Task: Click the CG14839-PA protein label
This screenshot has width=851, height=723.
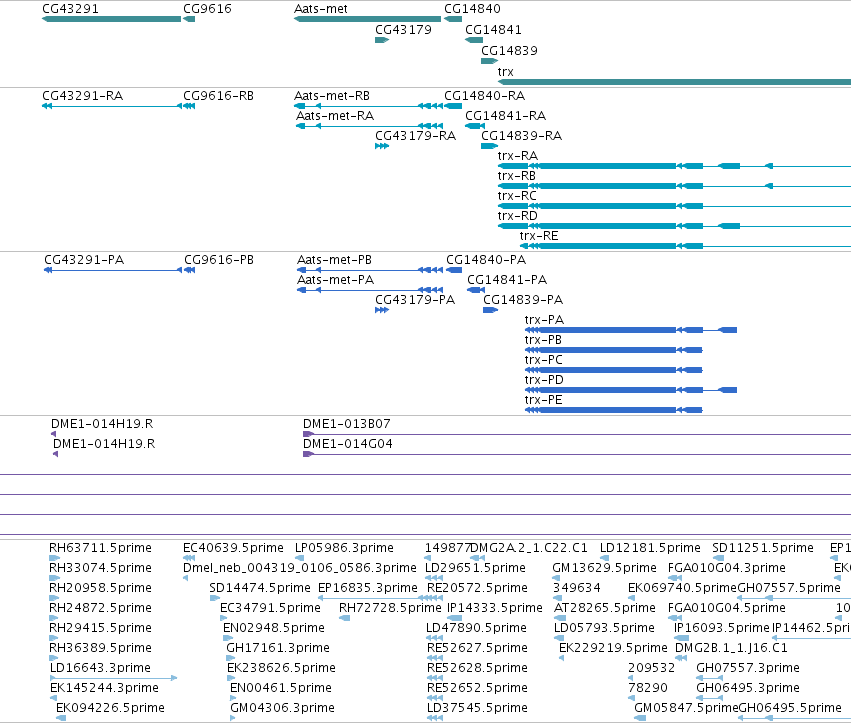Action: (523, 300)
